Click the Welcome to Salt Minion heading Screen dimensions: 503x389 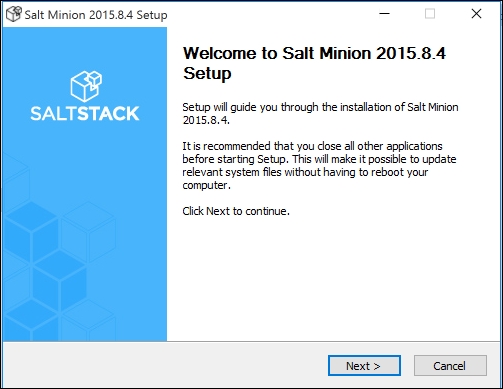(314, 53)
